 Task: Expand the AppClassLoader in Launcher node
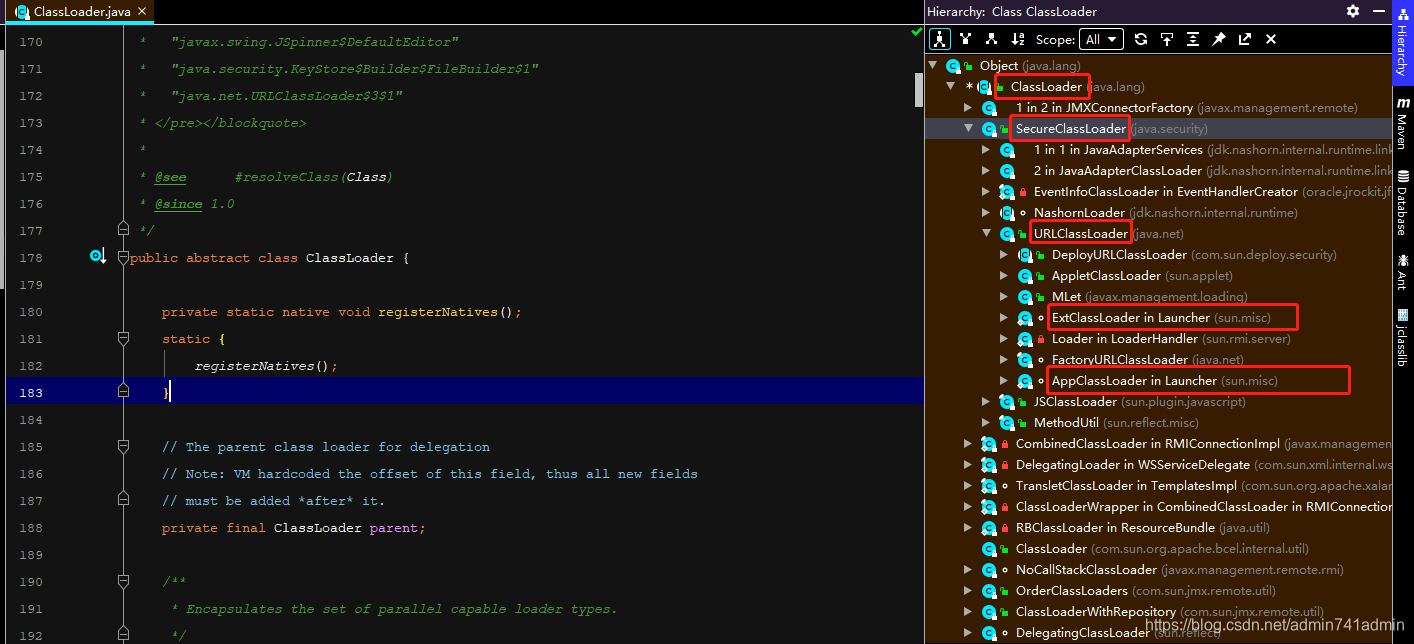pyautogui.click(x=1004, y=380)
